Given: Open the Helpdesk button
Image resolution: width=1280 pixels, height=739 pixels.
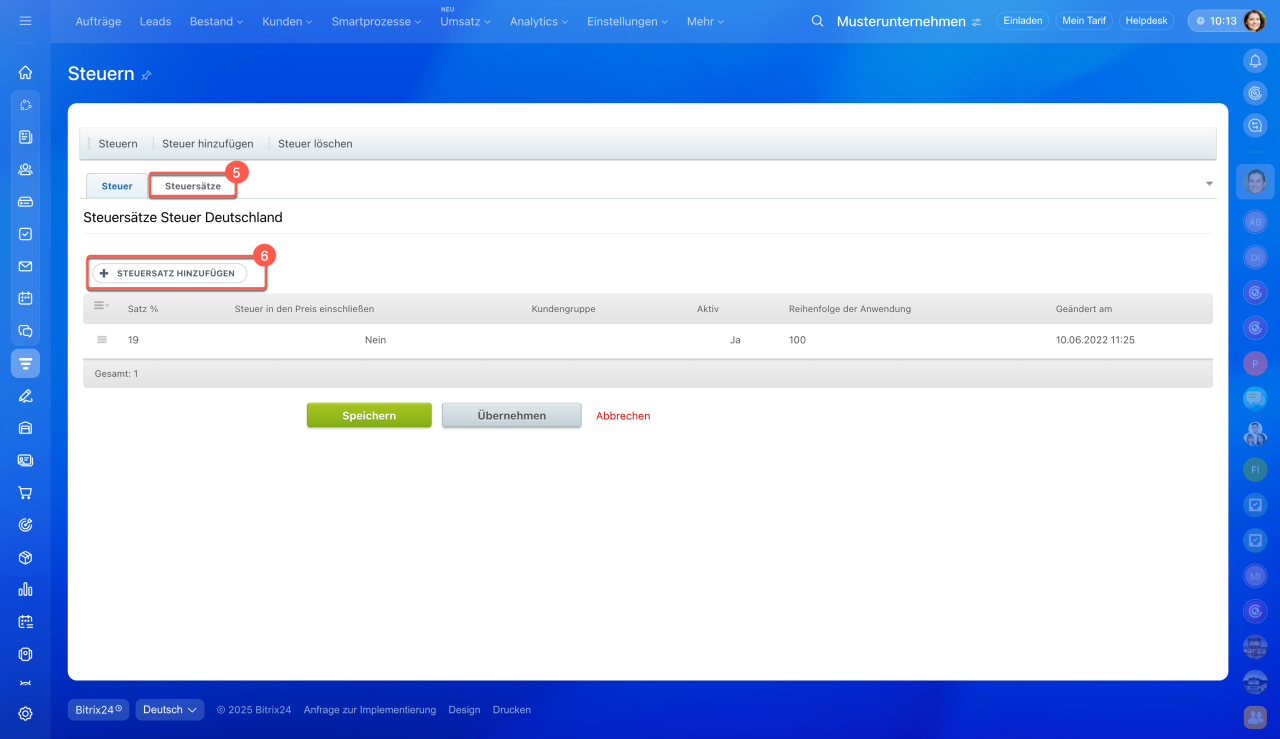Looking at the screenshot, I should (x=1146, y=20).
